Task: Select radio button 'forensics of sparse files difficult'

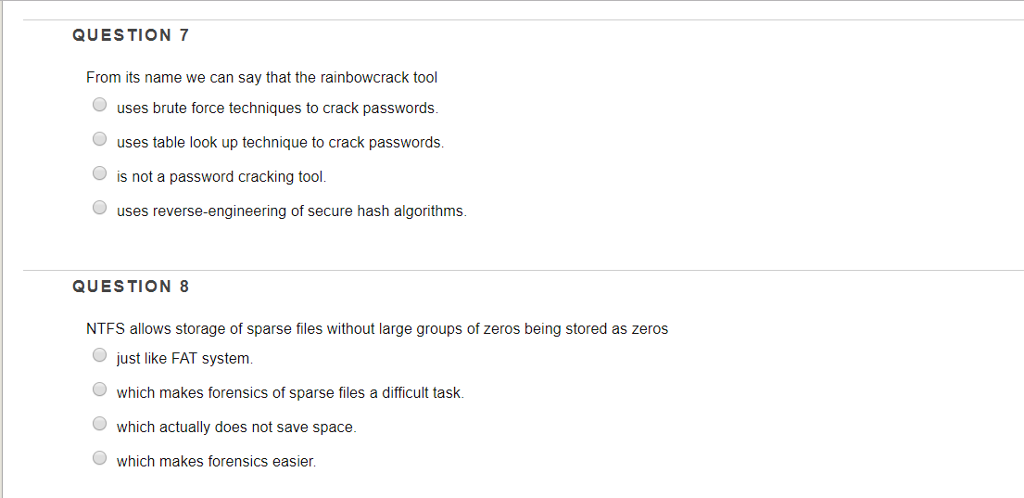Action: click(x=99, y=389)
